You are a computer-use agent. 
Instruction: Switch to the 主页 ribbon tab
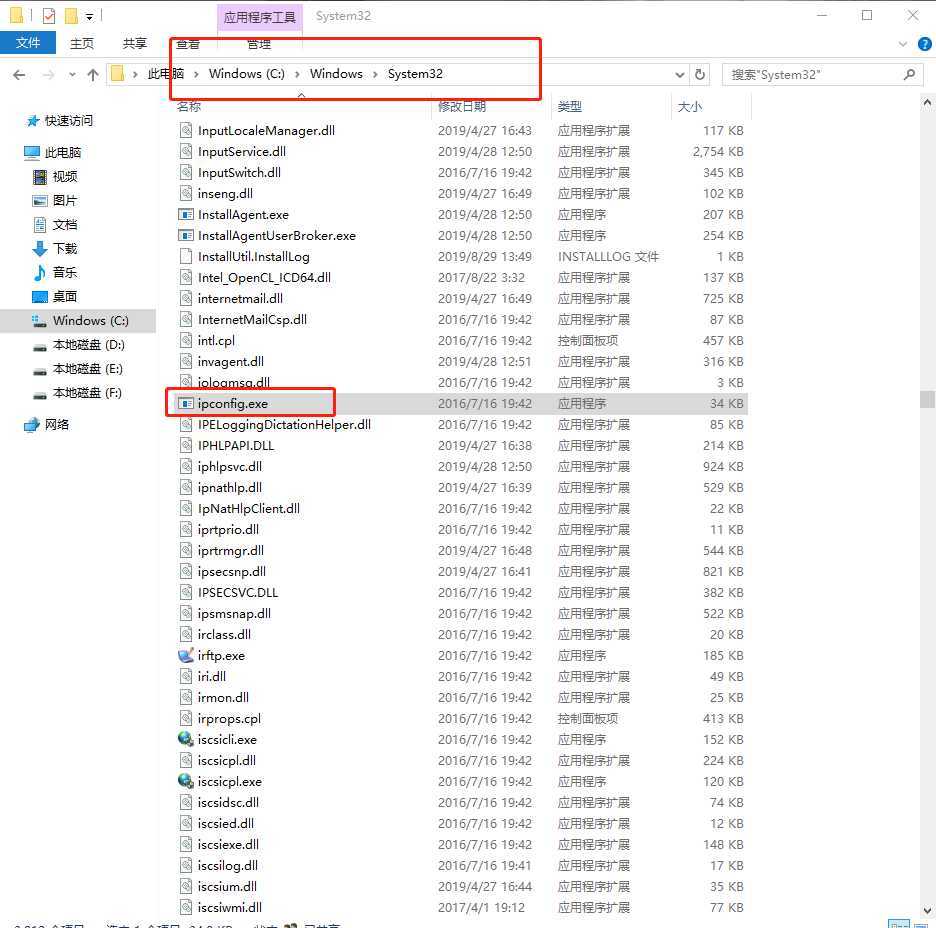(82, 43)
